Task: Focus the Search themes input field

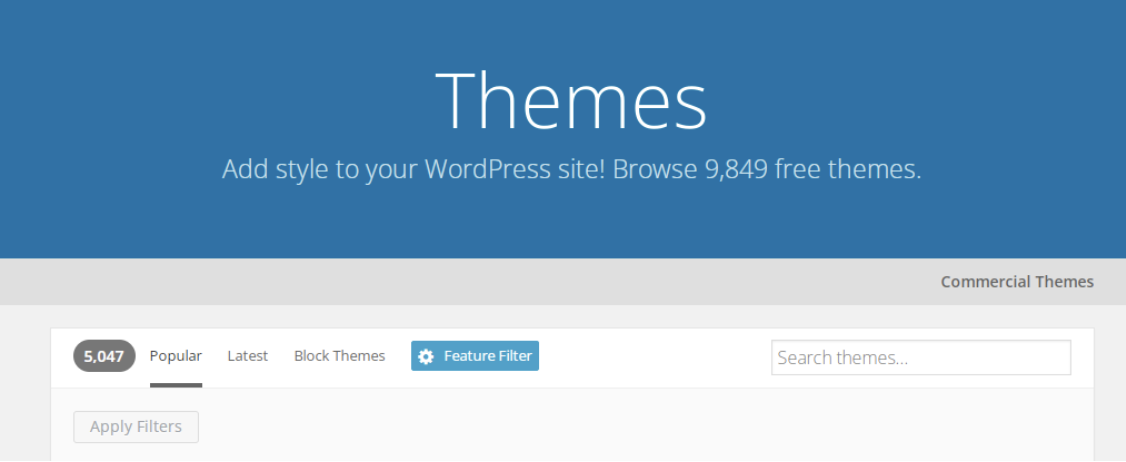Action: click(921, 358)
